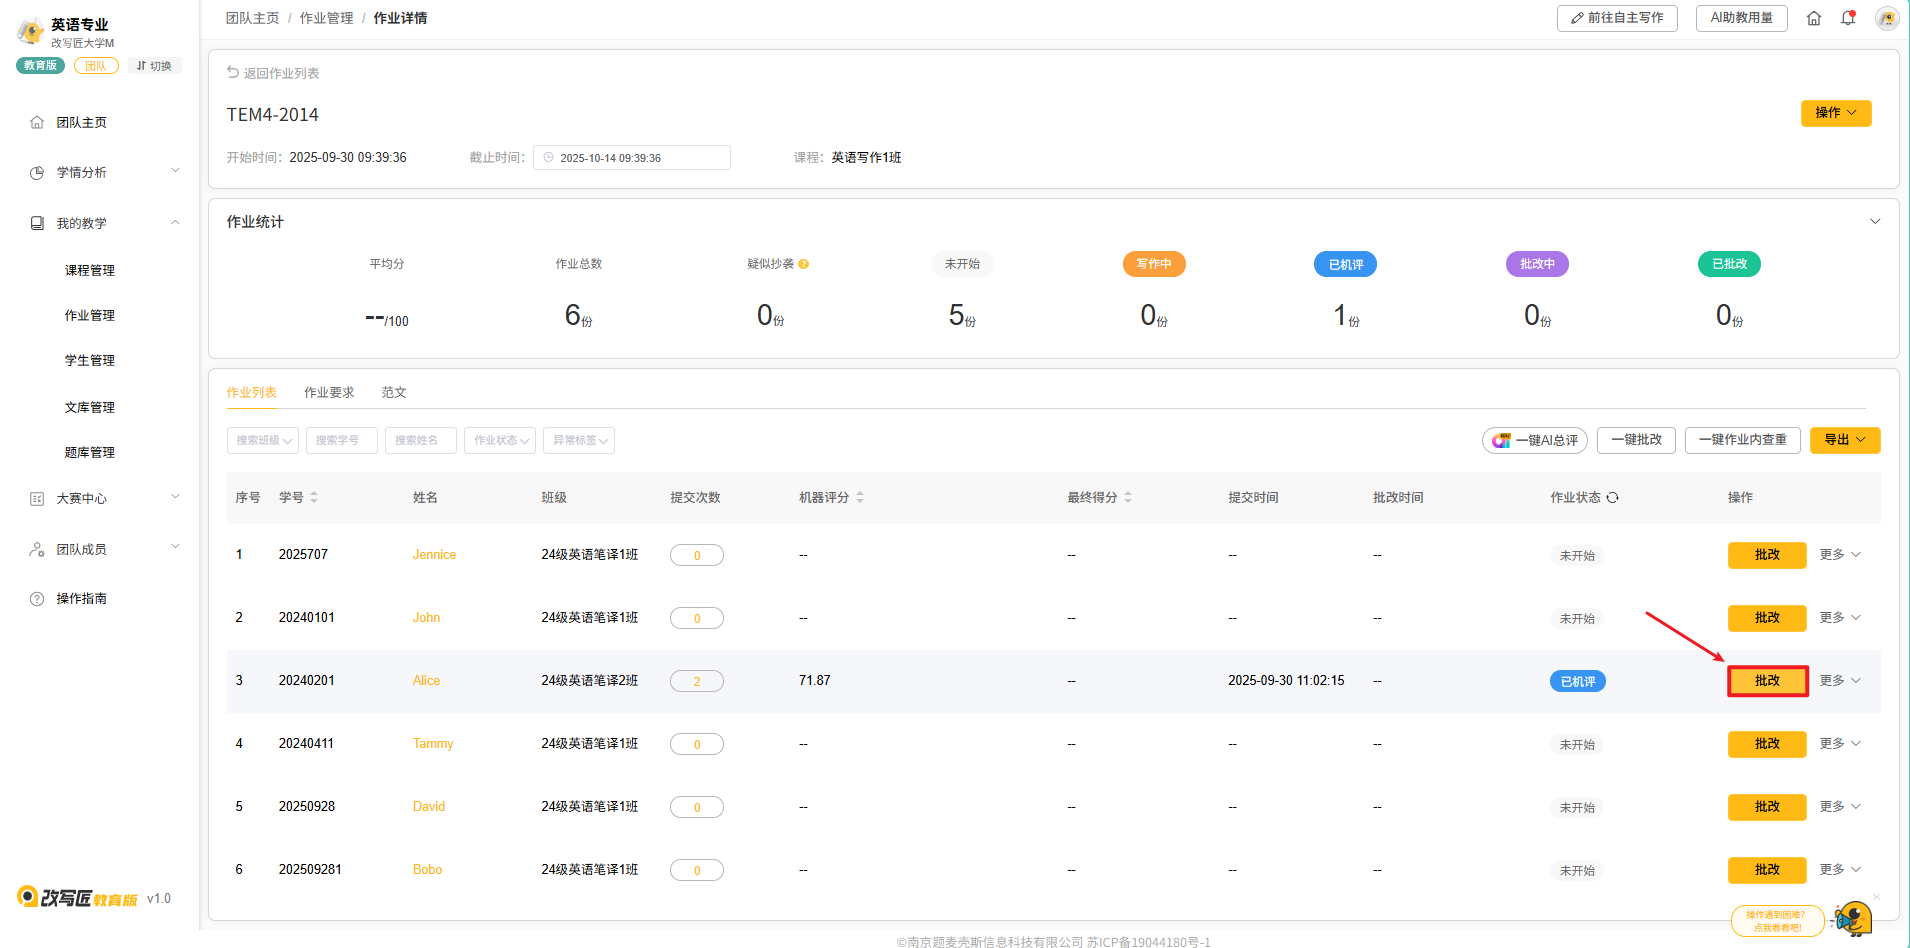The width and height of the screenshot is (1910, 948).
Task: Open the notification bell
Action: (1848, 18)
